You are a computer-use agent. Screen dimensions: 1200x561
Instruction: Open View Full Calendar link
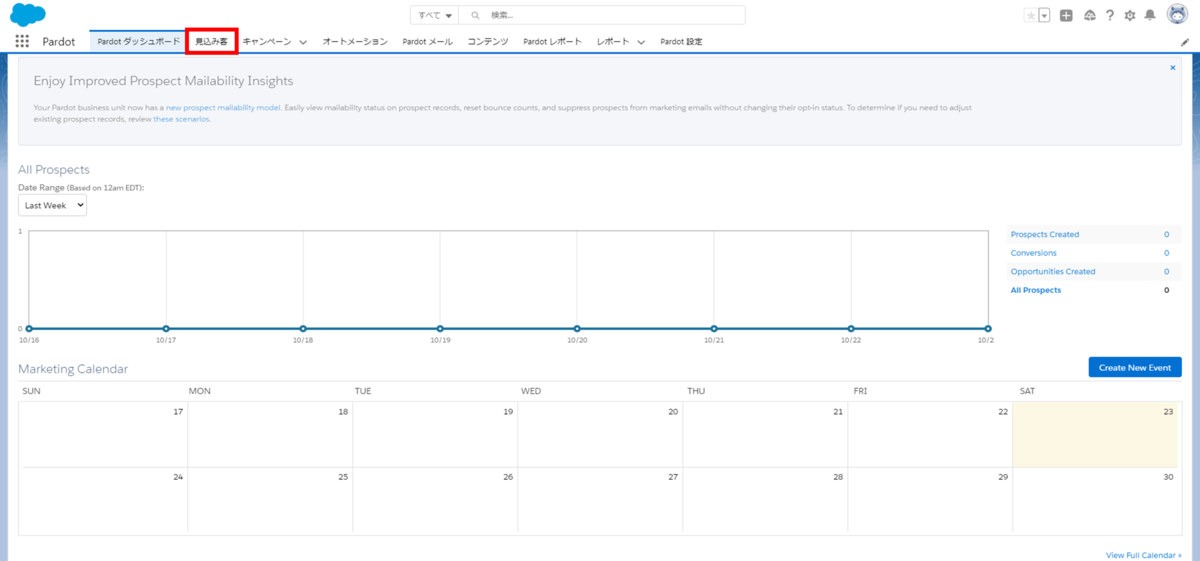click(x=1143, y=554)
